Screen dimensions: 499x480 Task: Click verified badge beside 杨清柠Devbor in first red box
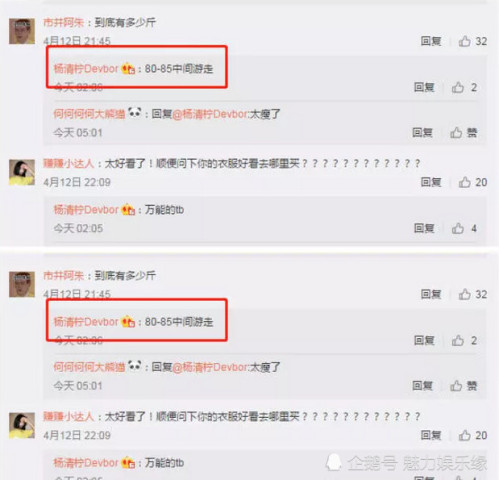tap(128, 69)
